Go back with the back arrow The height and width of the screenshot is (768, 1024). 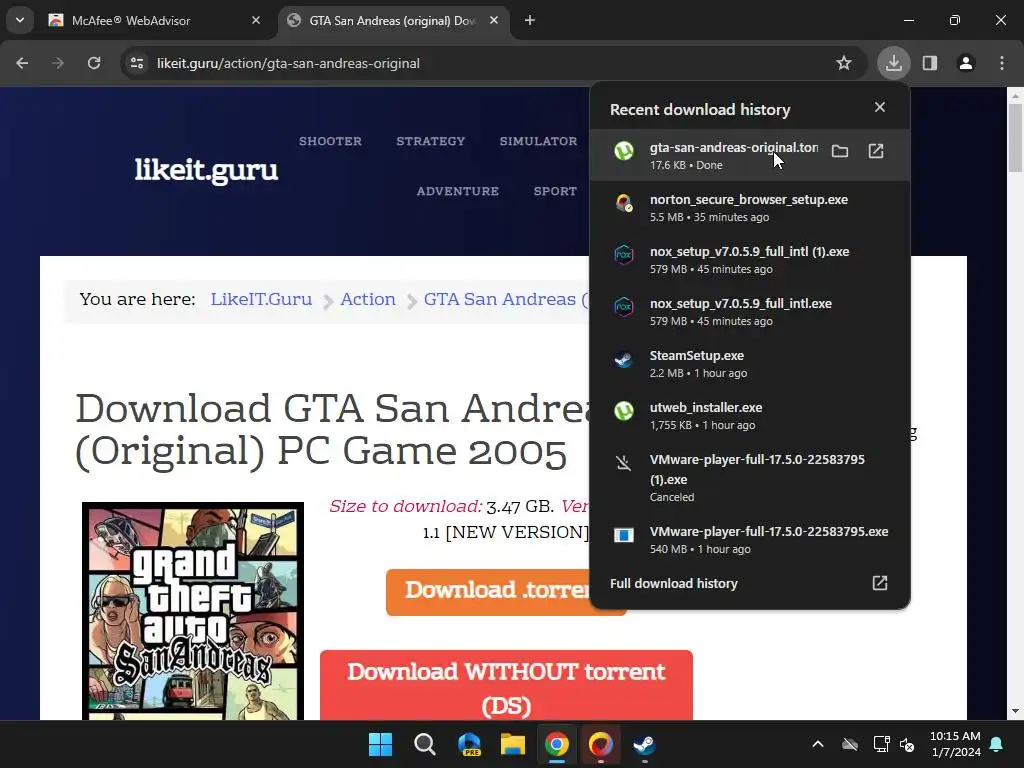[x=22, y=63]
